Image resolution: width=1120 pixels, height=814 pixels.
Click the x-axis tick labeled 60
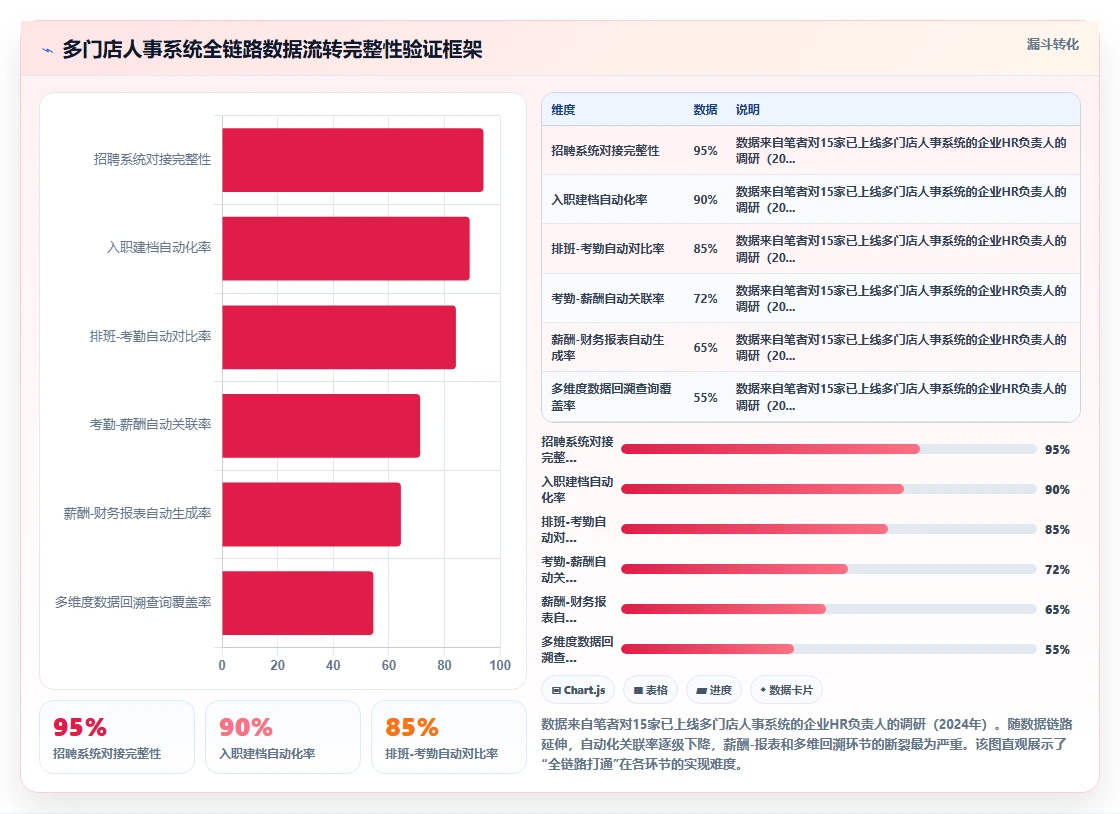(x=389, y=665)
